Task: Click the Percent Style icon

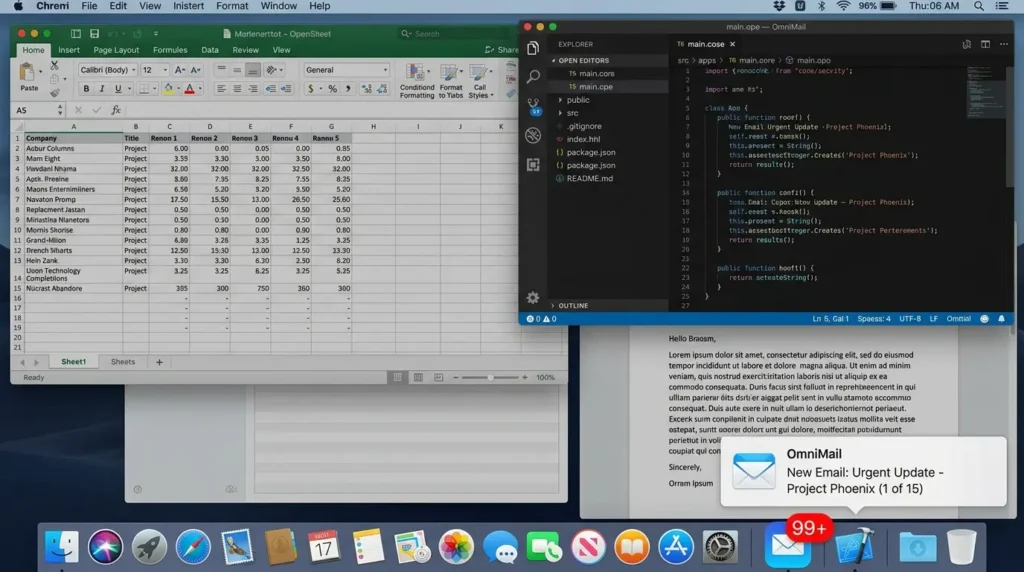Action: coord(332,89)
